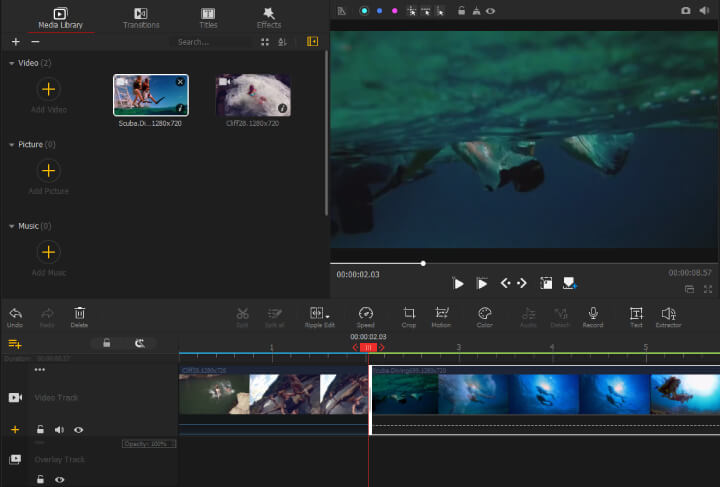720x487 pixels.
Task: Open the Motion tool
Action: (x=441, y=315)
